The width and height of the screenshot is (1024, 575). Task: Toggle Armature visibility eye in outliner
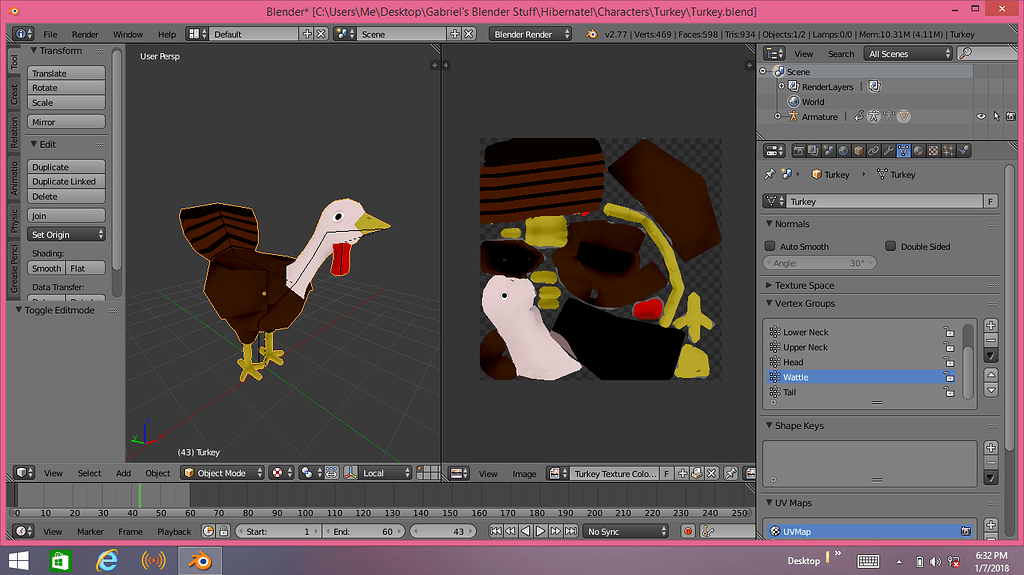(981, 116)
